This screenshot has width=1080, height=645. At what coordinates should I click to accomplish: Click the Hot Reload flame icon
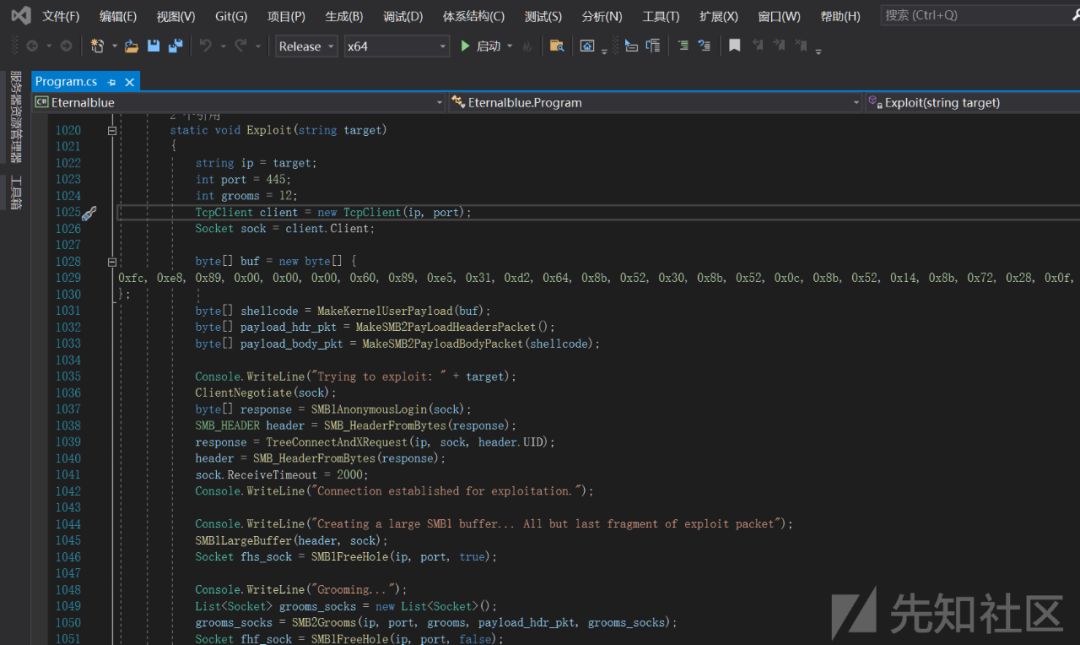point(528,46)
